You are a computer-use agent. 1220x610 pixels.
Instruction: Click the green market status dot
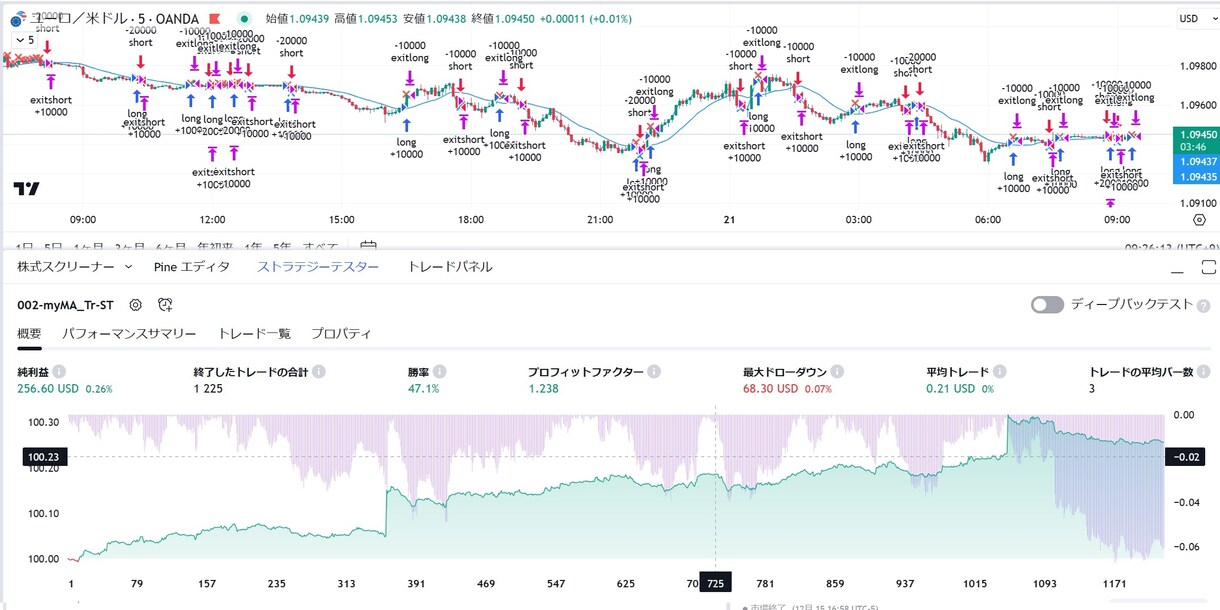(245, 18)
